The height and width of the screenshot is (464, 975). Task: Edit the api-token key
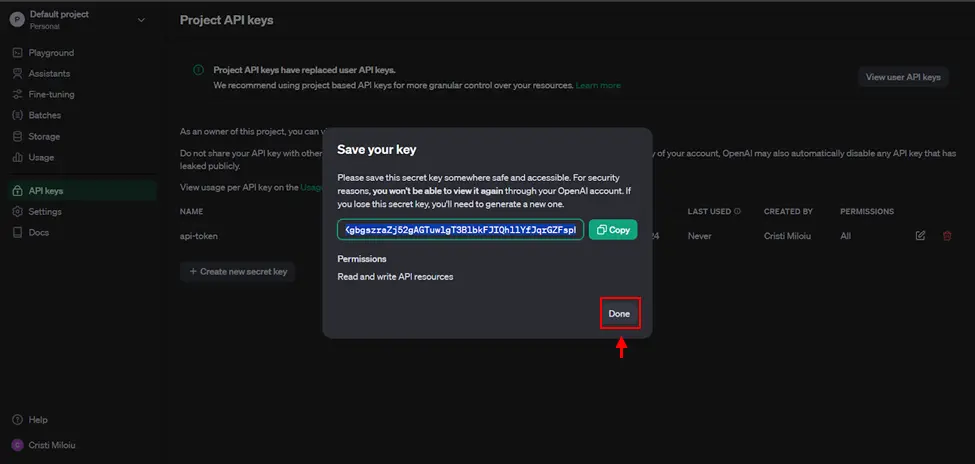[920, 236]
